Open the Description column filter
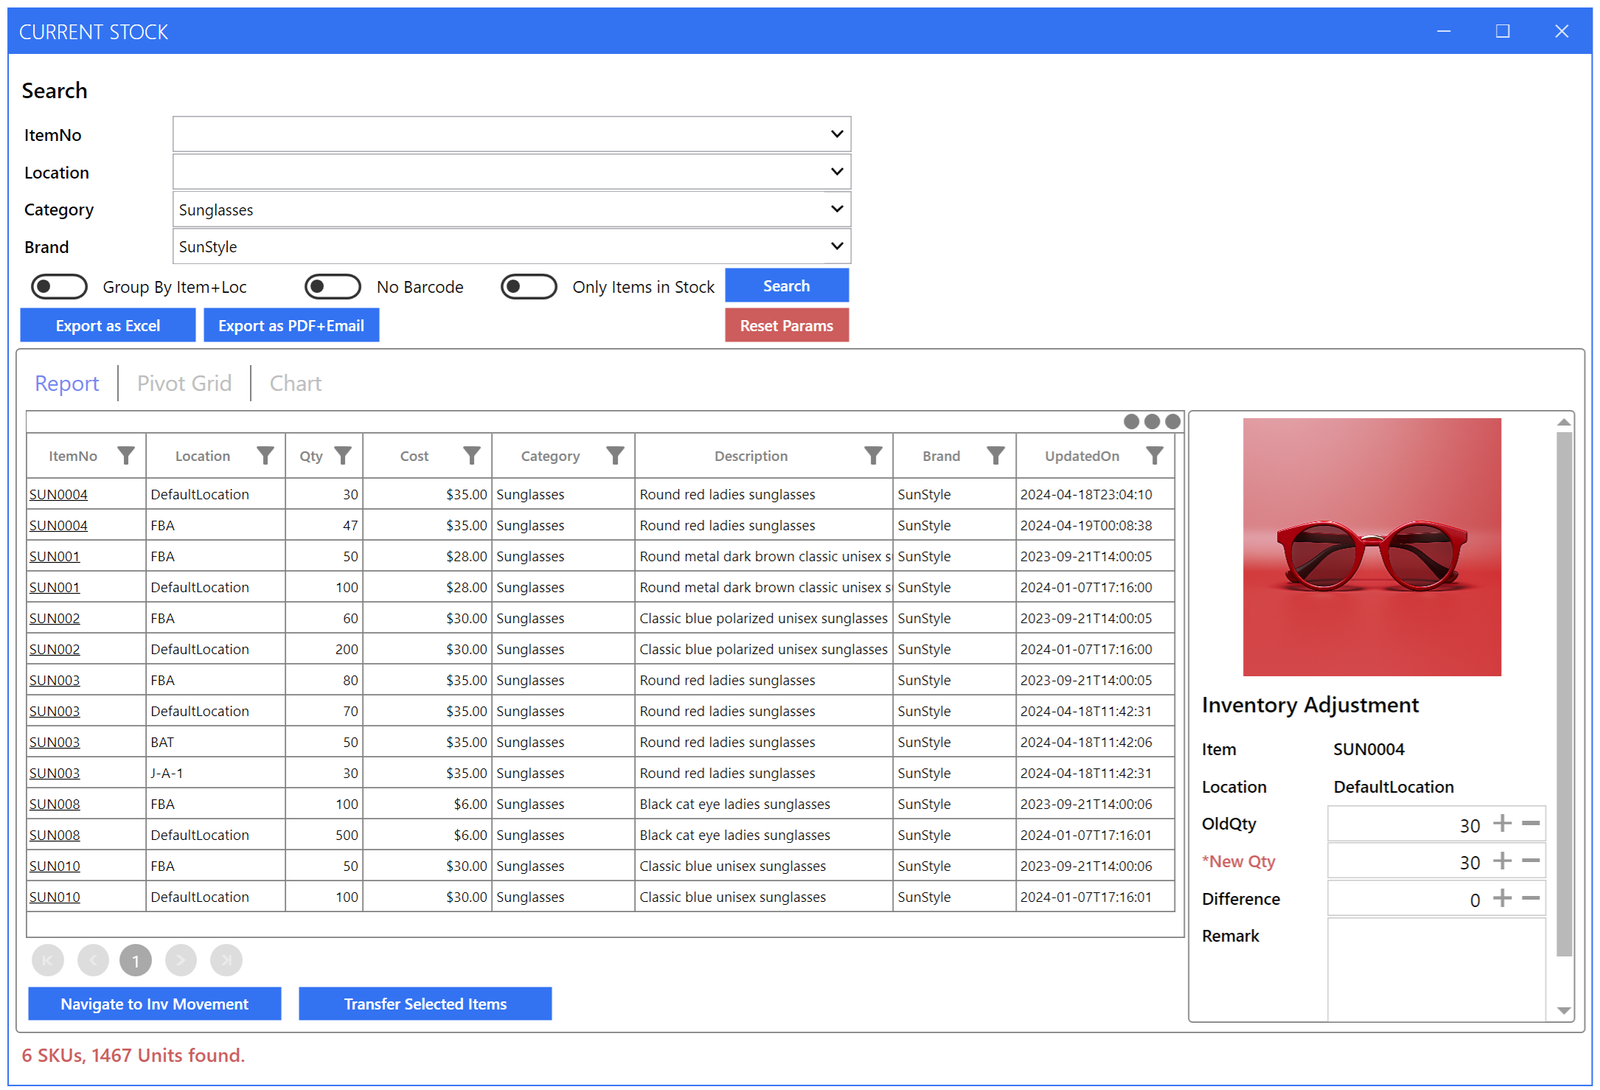Viewport: 1600px width, 1090px height. pyautogui.click(x=873, y=456)
